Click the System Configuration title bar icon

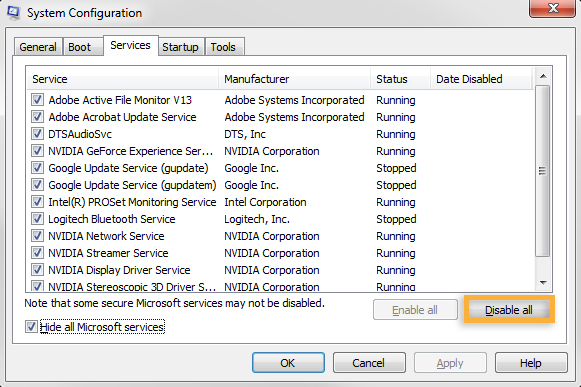pos(13,12)
